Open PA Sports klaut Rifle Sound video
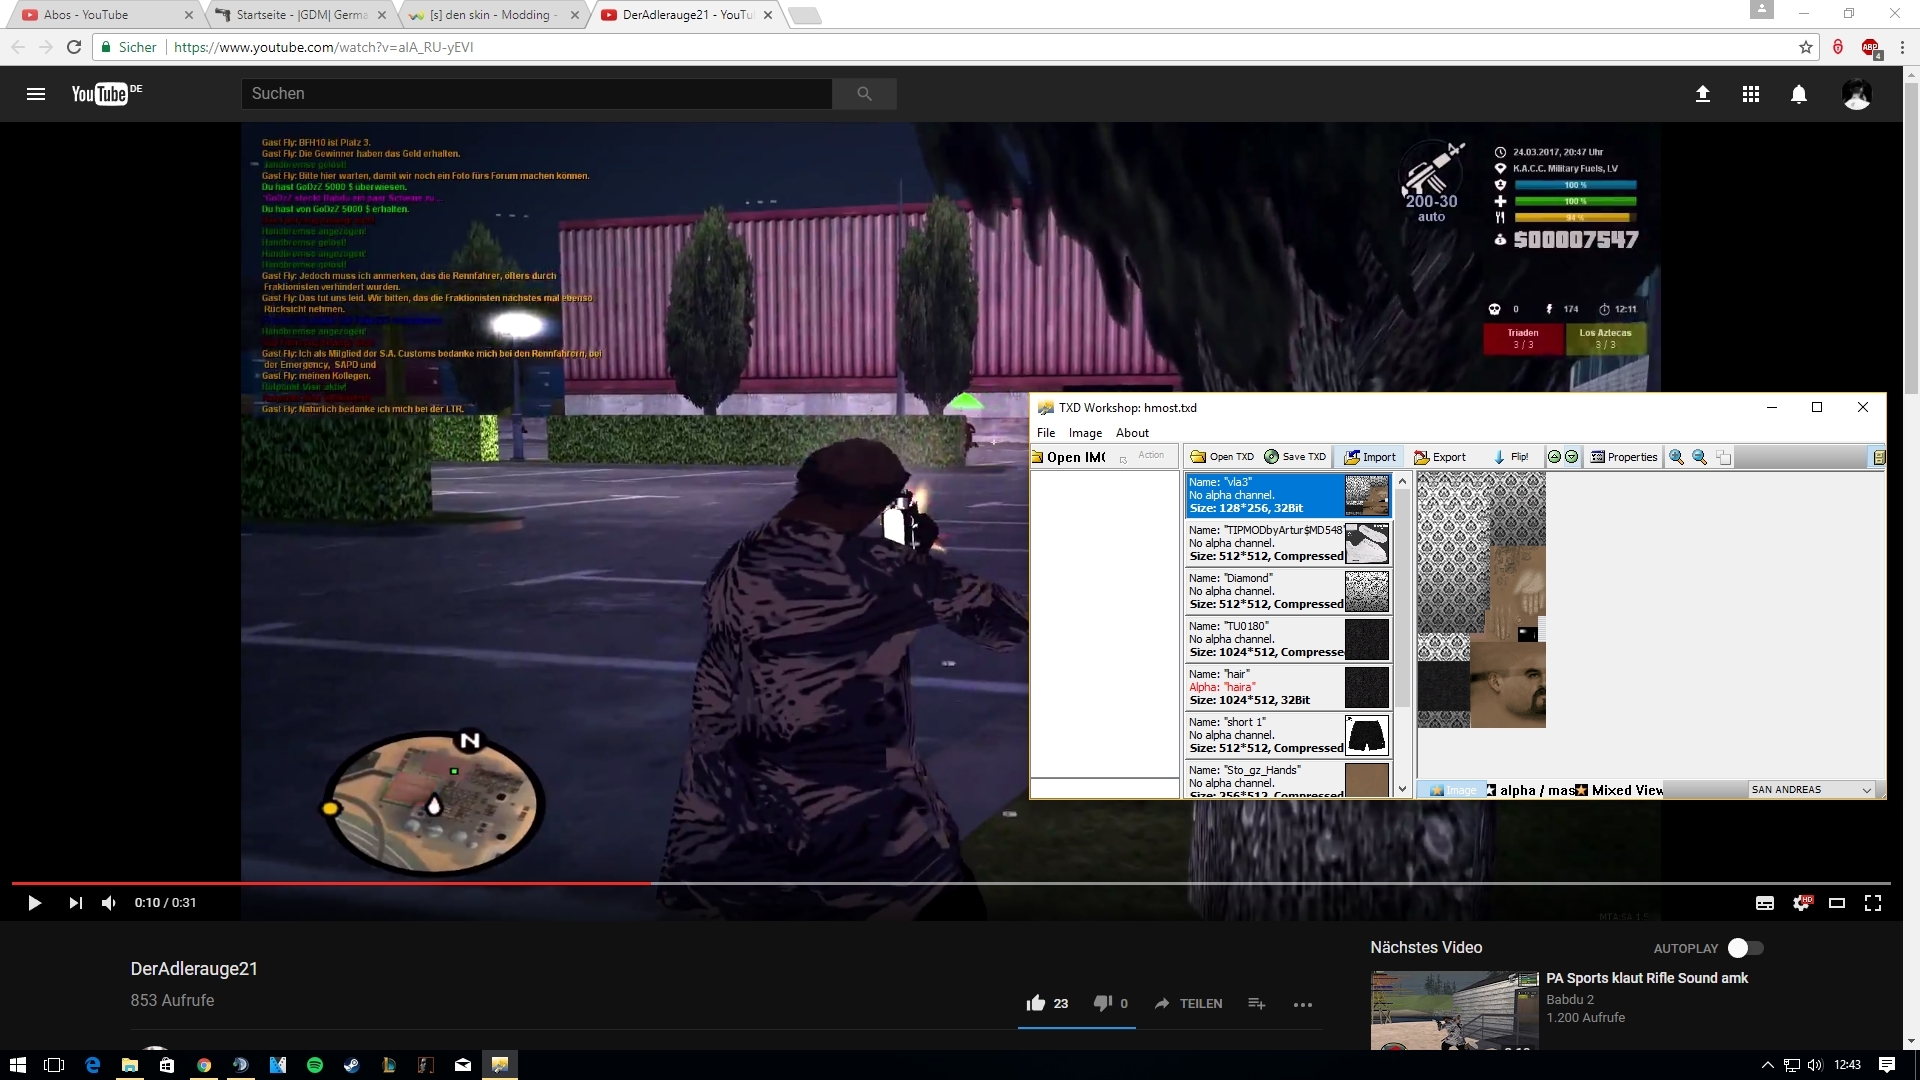Viewport: 1920px width, 1080px height. click(1646, 978)
